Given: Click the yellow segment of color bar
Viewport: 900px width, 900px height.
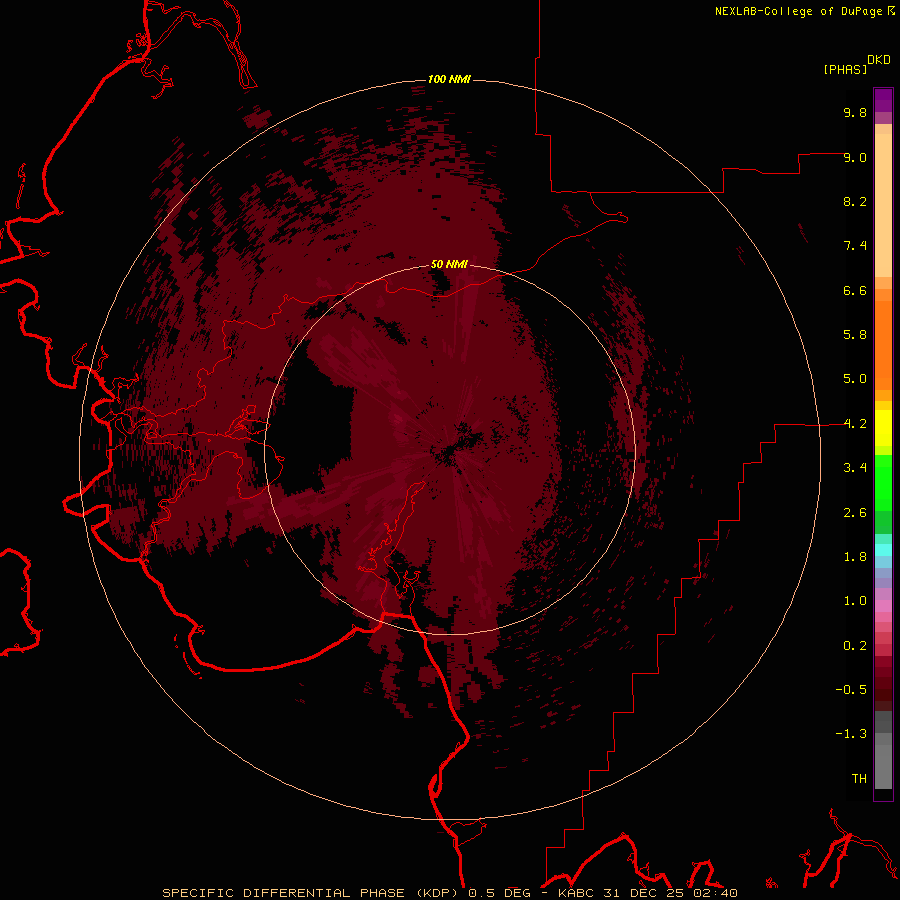Looking at the screenshot, I should [883, 428].
